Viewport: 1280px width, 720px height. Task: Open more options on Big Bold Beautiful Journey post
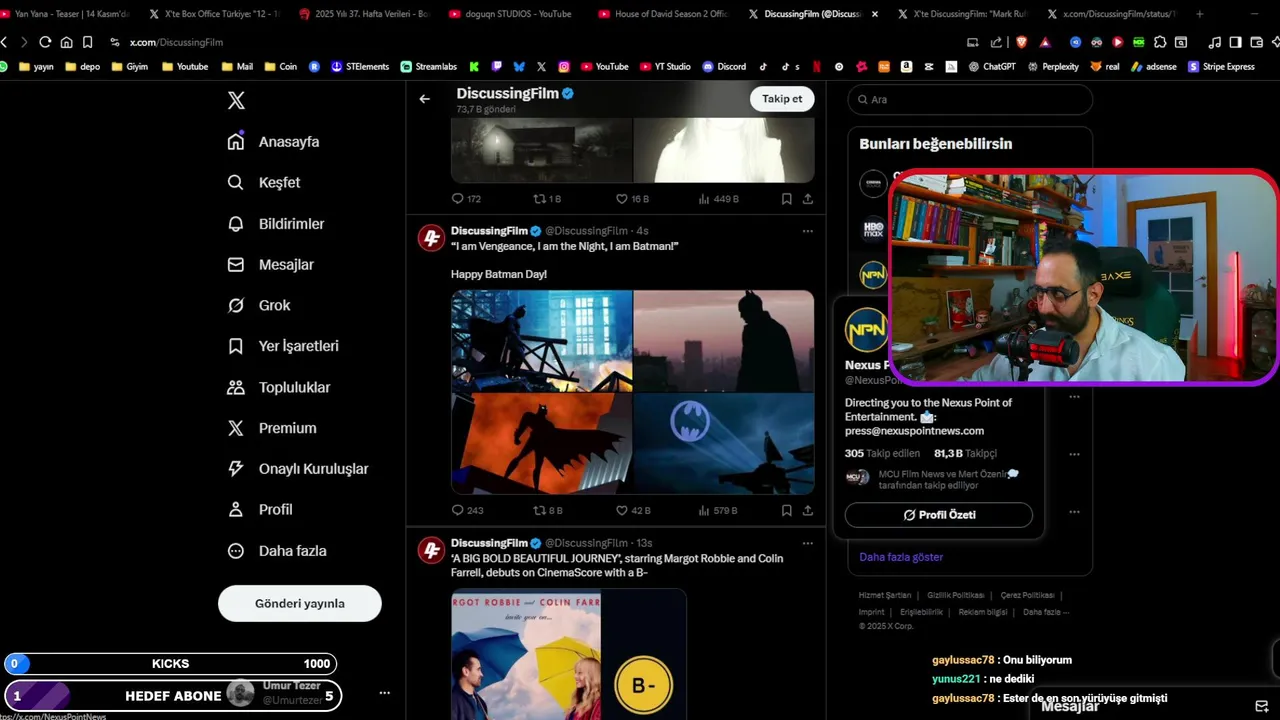click(807, 543)
